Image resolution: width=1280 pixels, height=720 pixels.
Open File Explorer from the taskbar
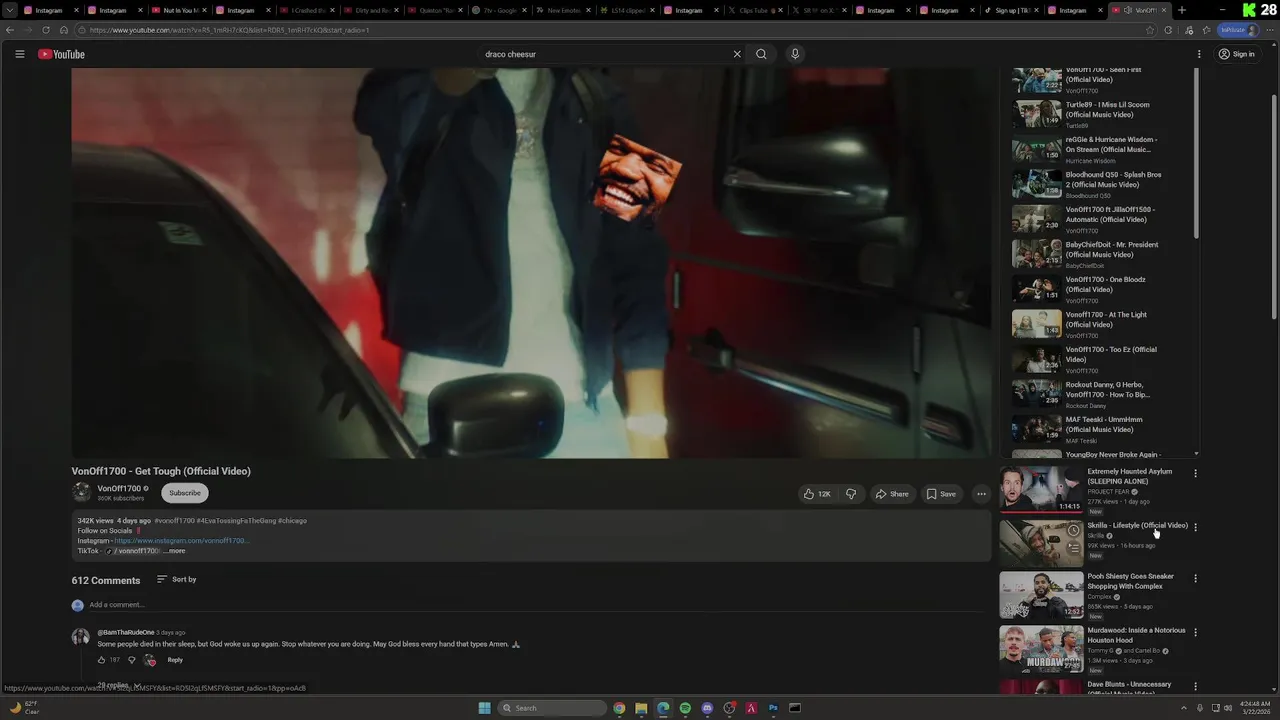click(641, 708)
